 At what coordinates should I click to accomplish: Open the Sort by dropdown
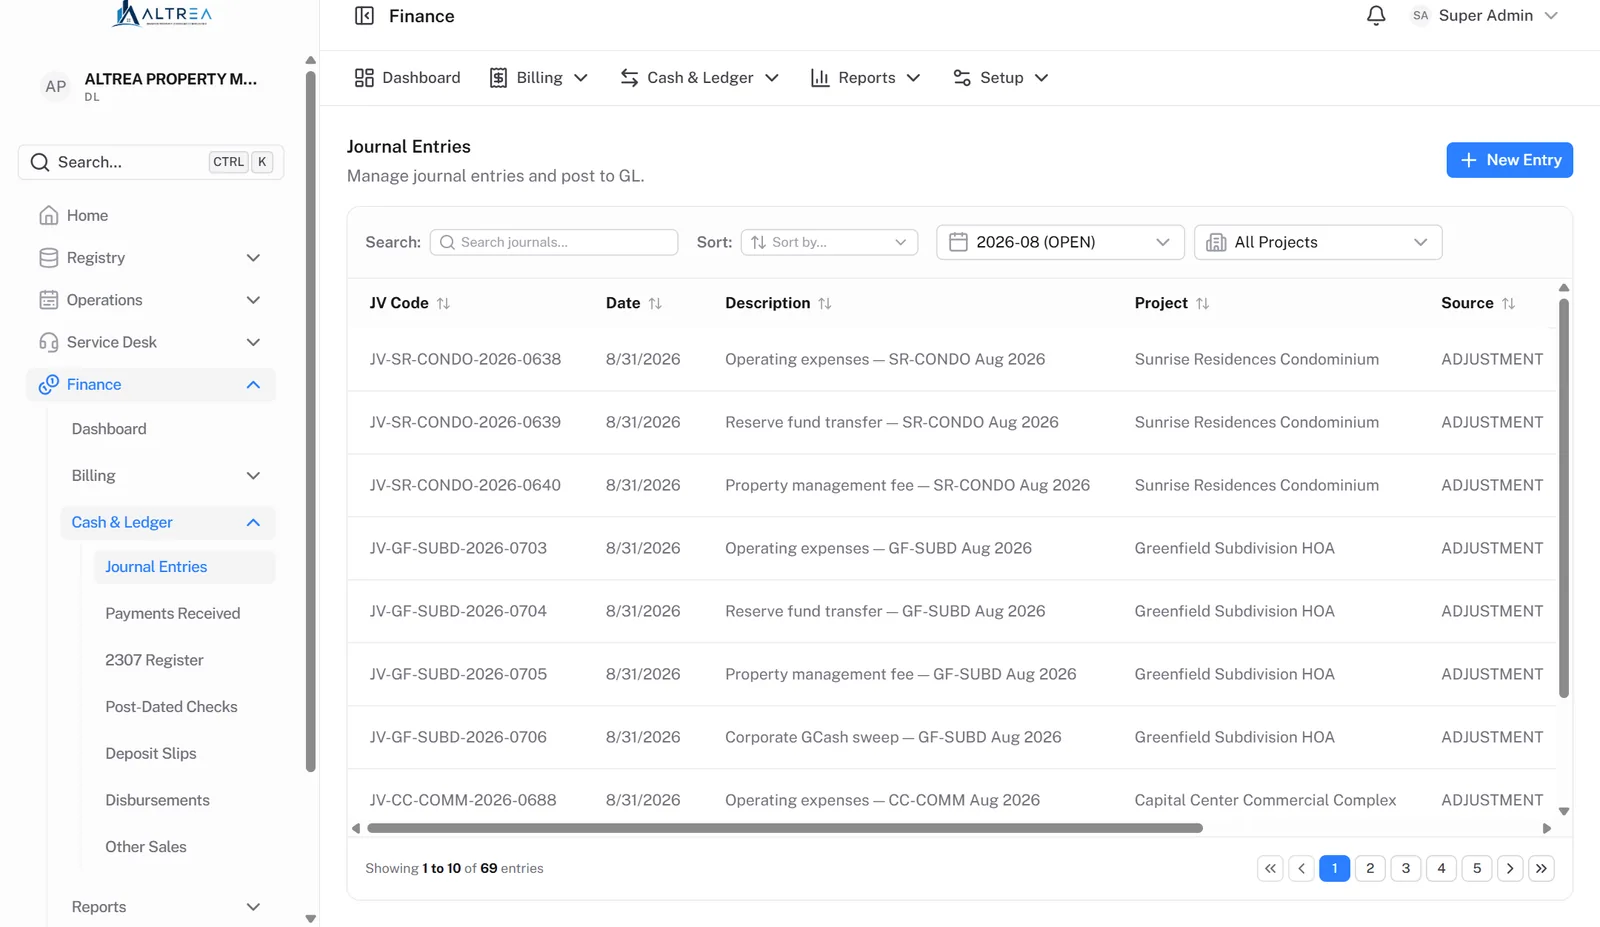pos(829,242)
